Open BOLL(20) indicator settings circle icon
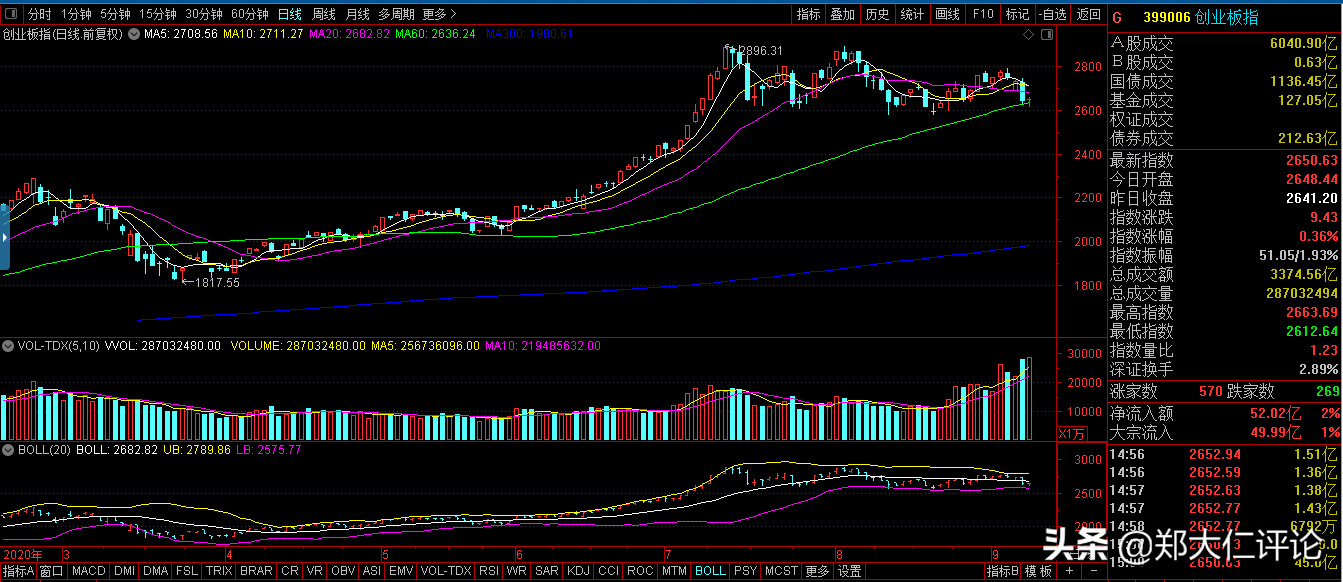This screenshot has height=582, width=1343. click(x=9, y=450)
